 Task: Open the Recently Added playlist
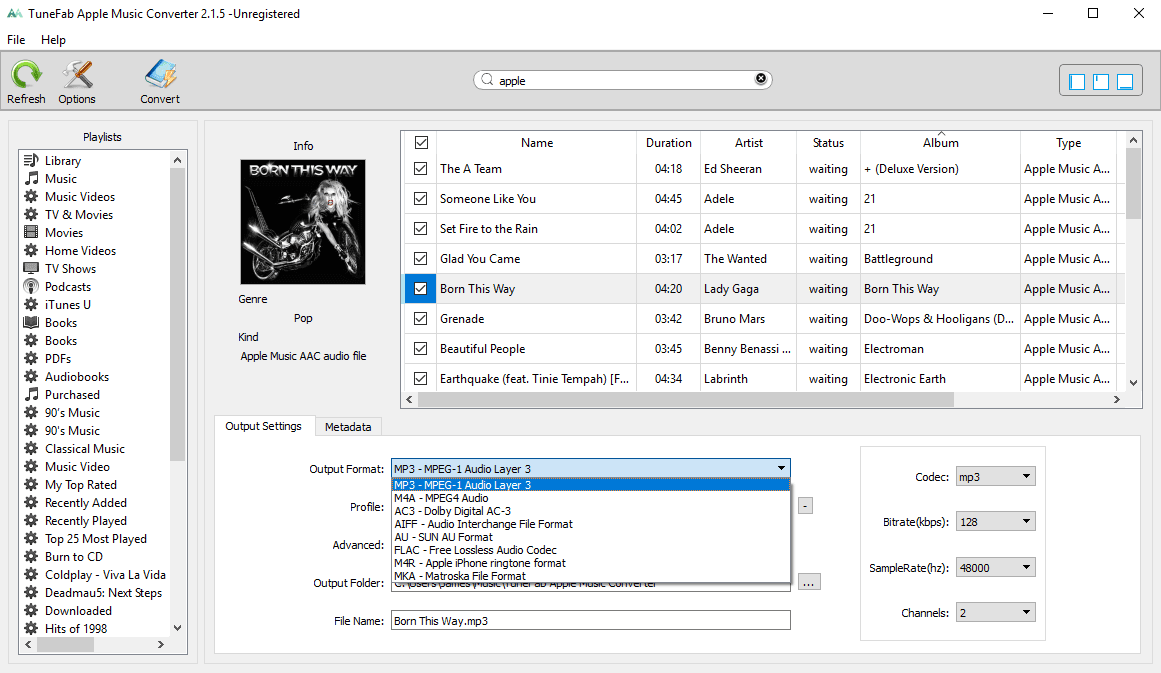pos(85,503)
